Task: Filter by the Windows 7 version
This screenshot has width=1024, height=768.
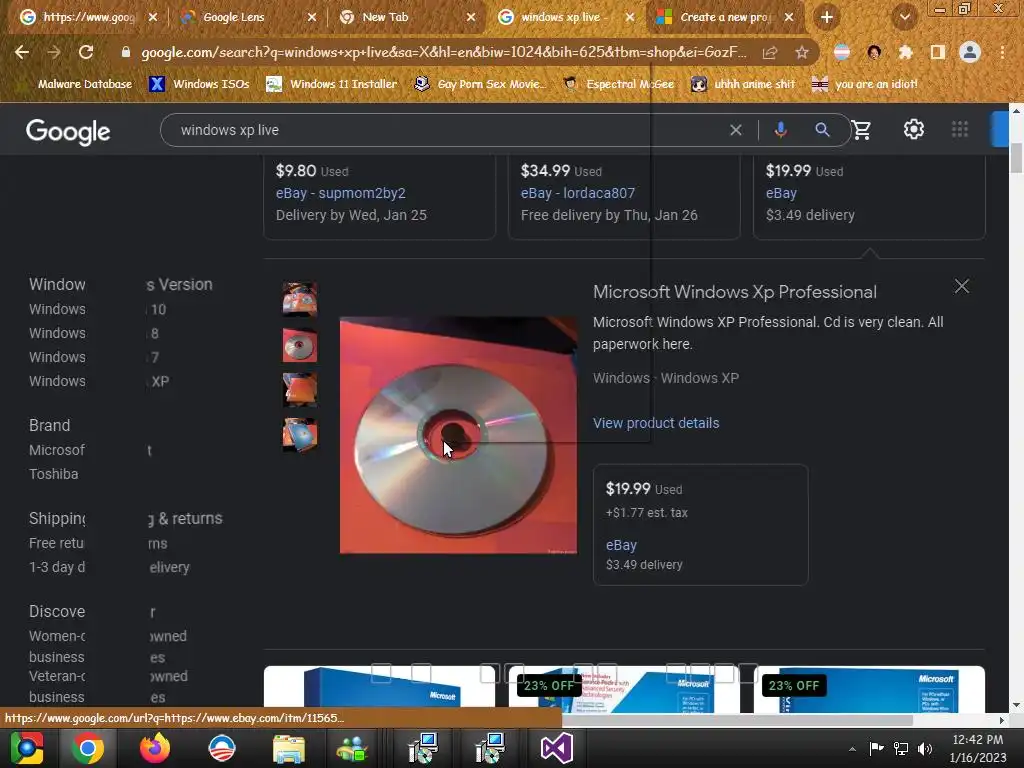Action: [93, 357]
